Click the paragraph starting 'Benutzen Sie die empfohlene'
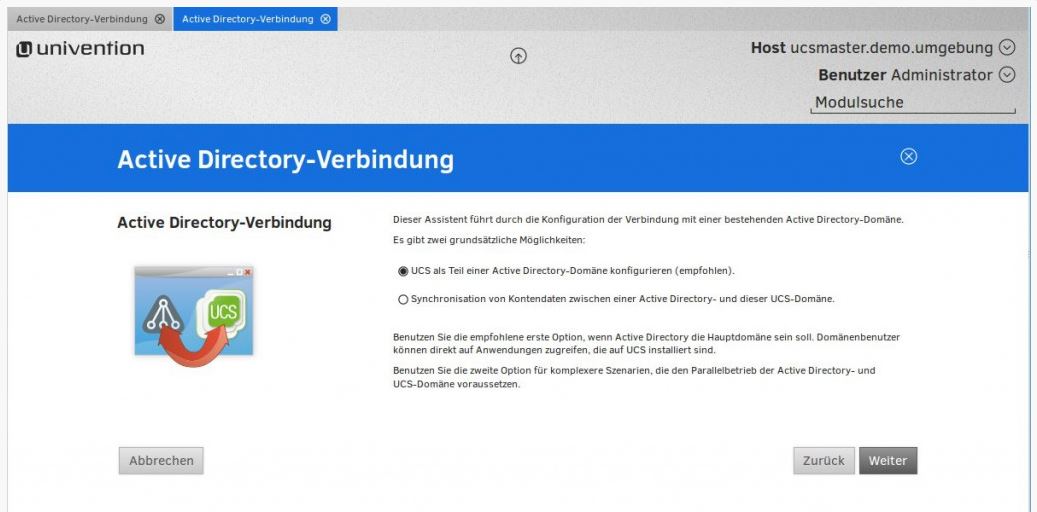 pos(646,343)
